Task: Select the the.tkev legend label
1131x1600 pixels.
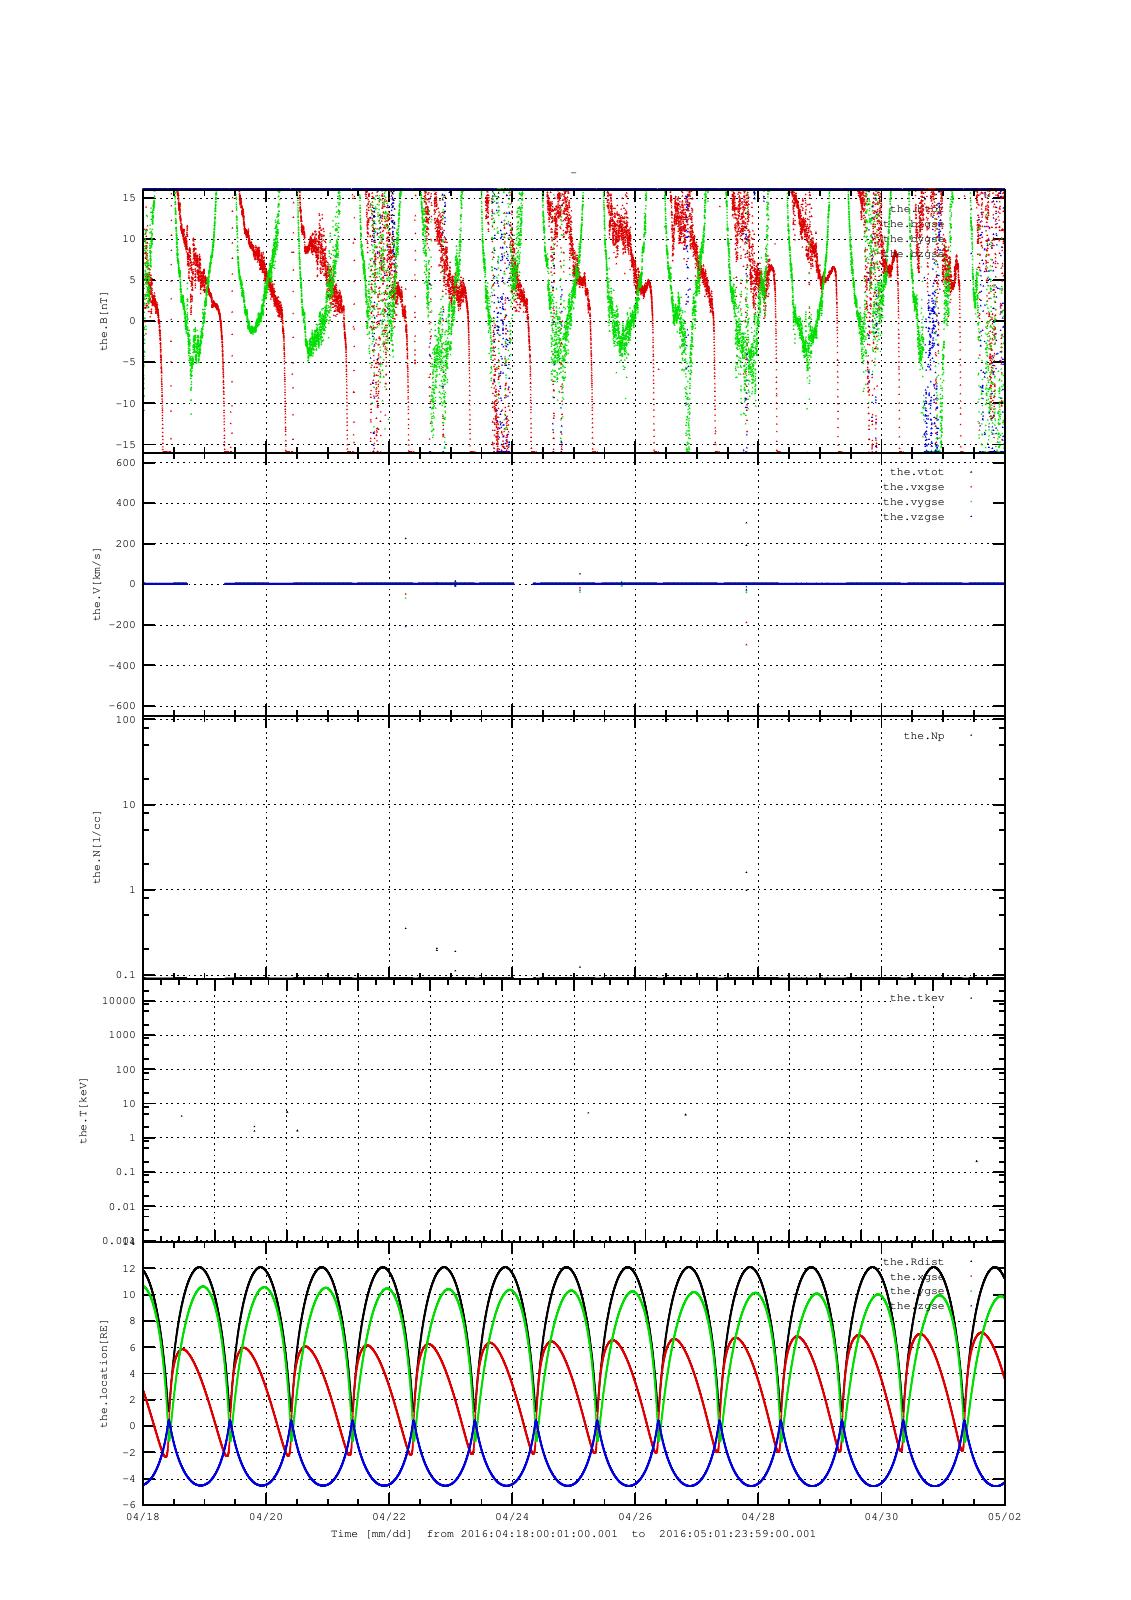Action: coord(916,998)
